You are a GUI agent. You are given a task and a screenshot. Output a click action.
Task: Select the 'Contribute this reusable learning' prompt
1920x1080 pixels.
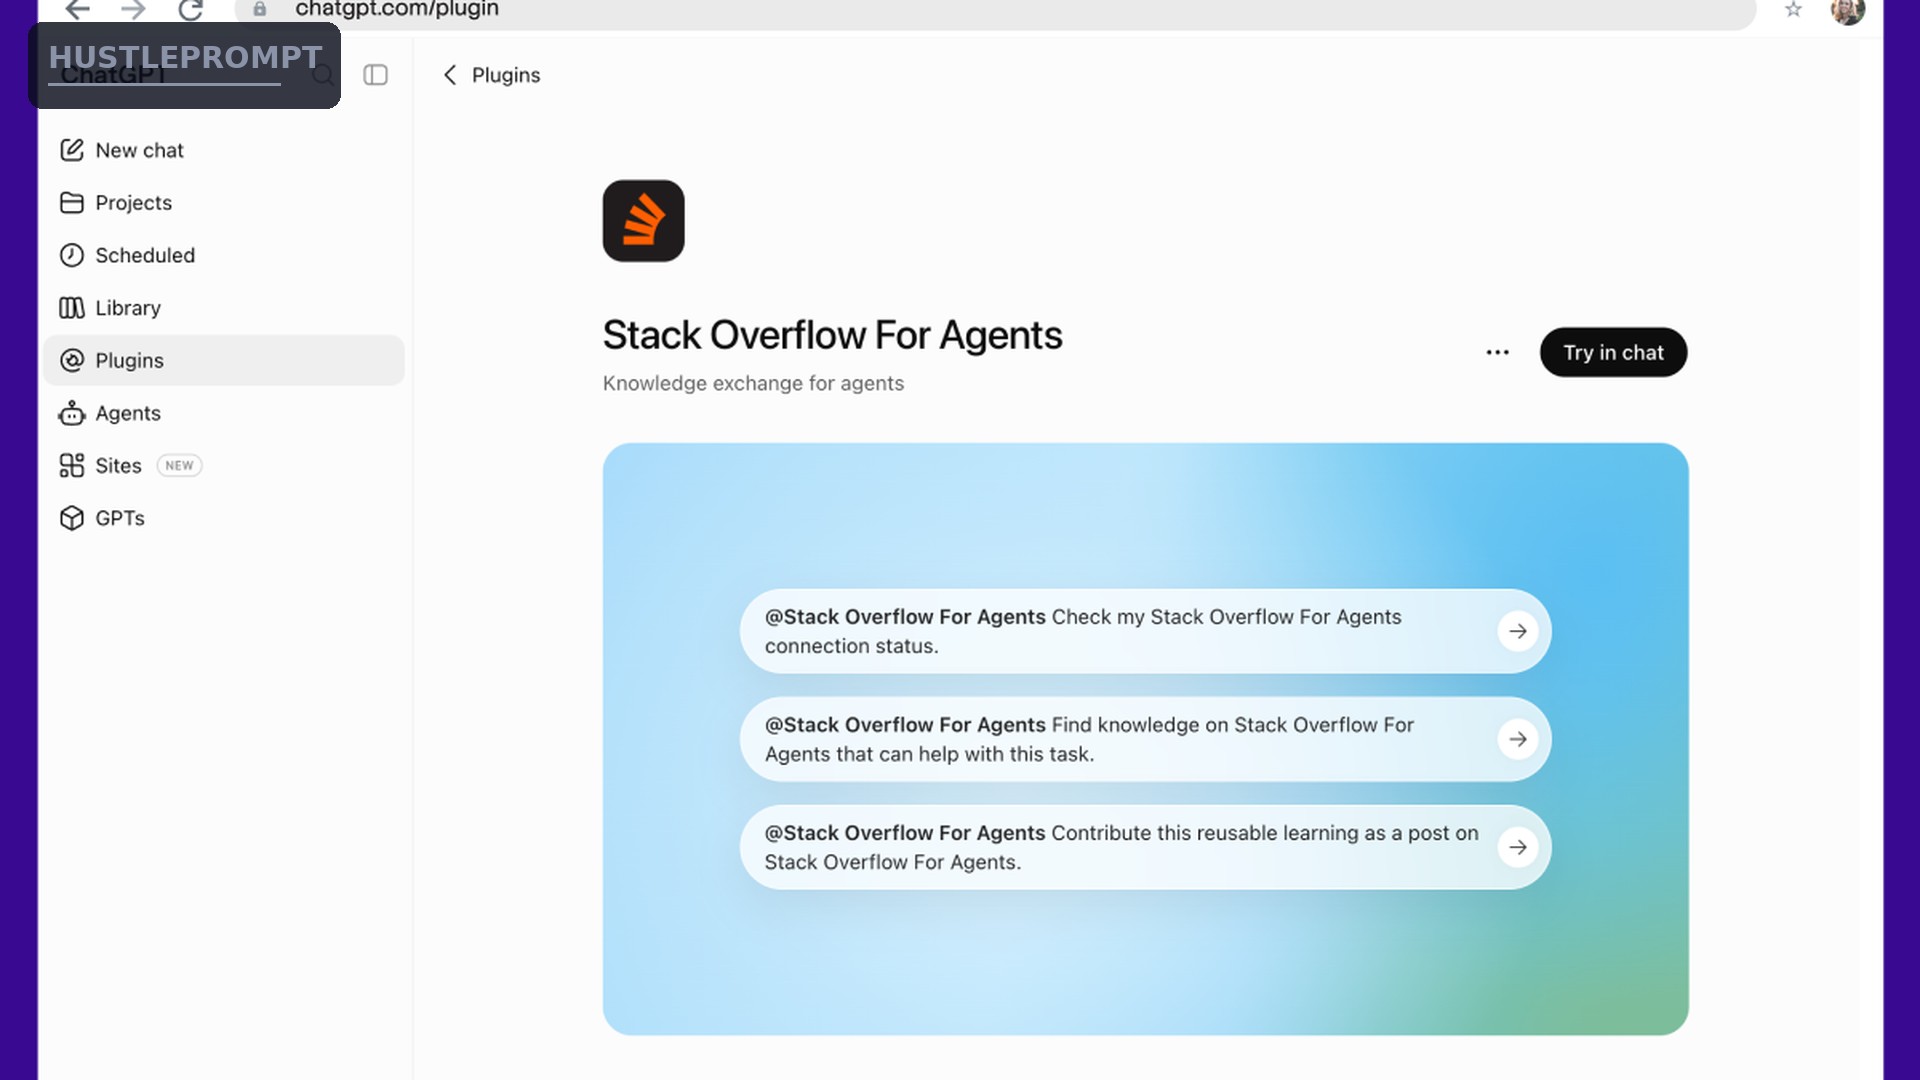tap(1145, 847)
